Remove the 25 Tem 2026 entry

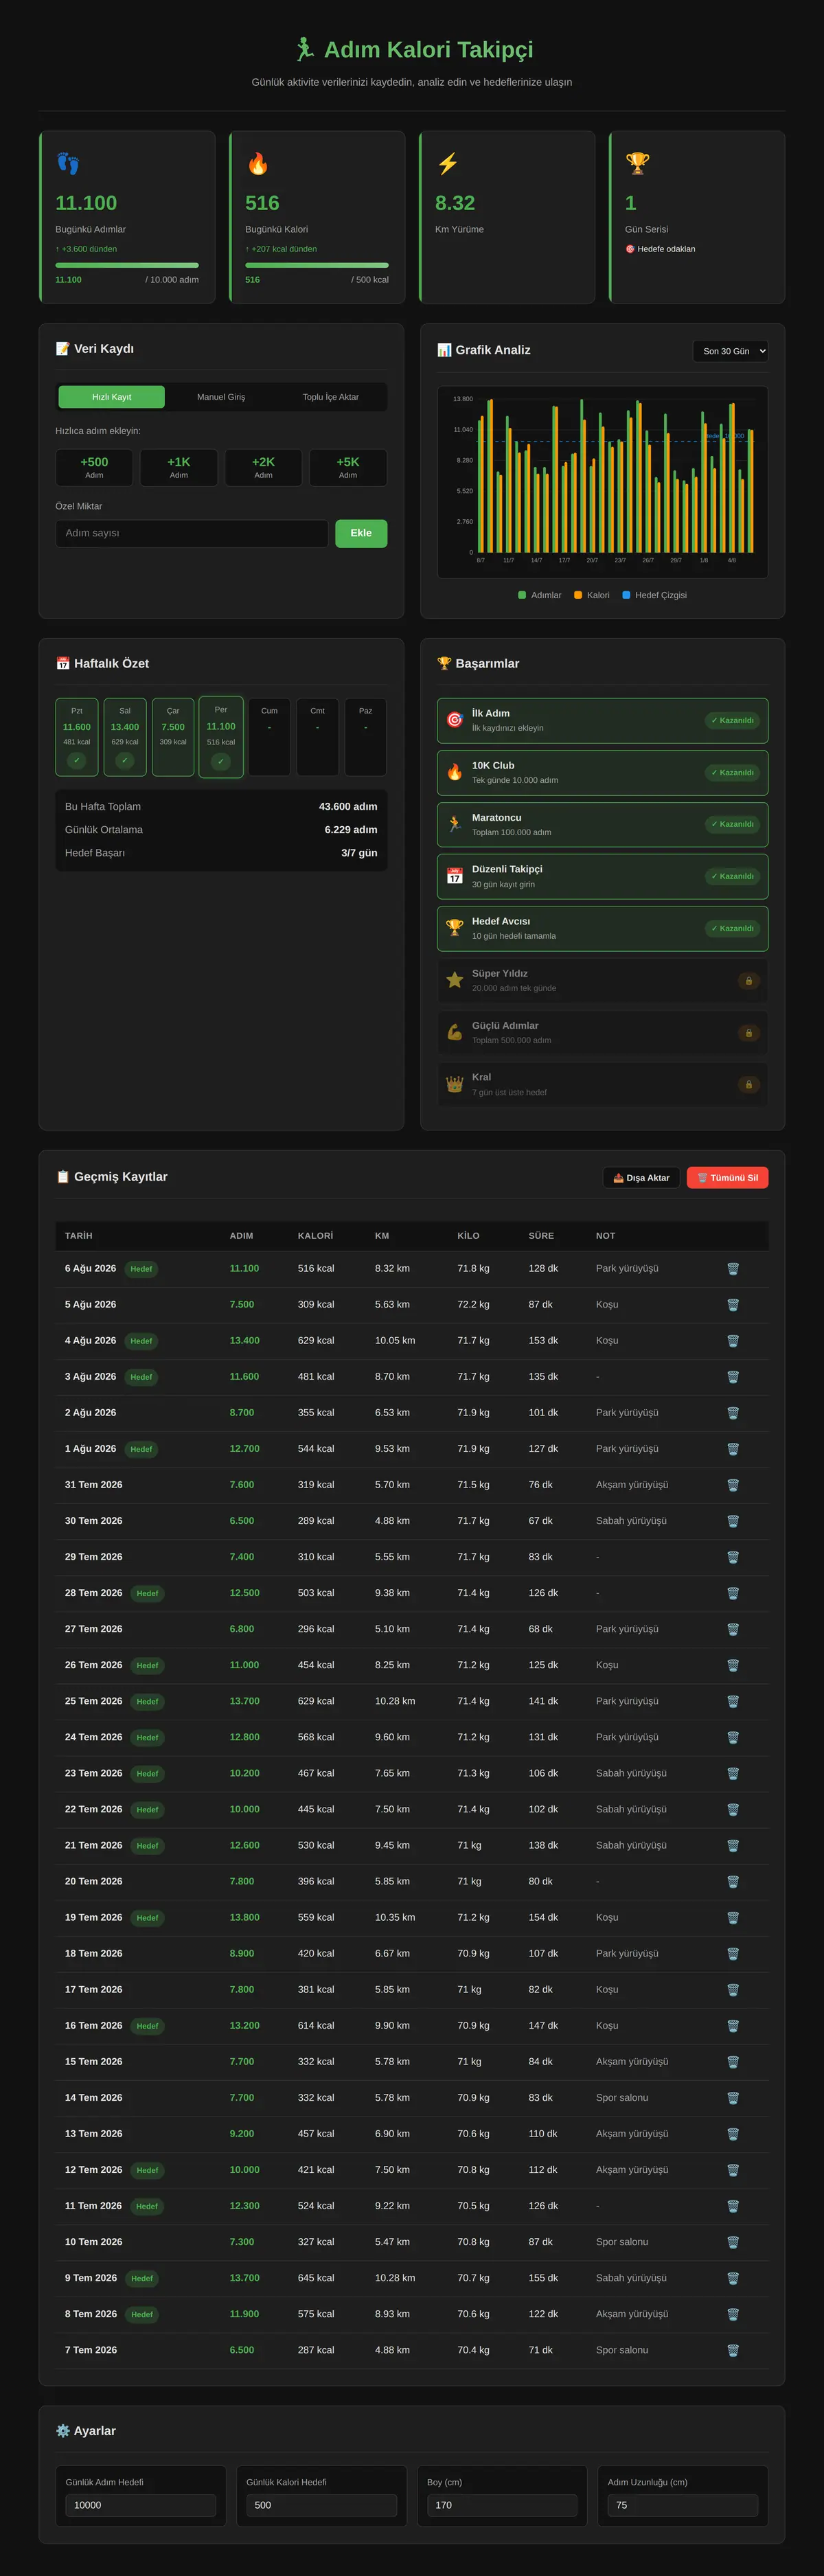(x=733, y=1701)
